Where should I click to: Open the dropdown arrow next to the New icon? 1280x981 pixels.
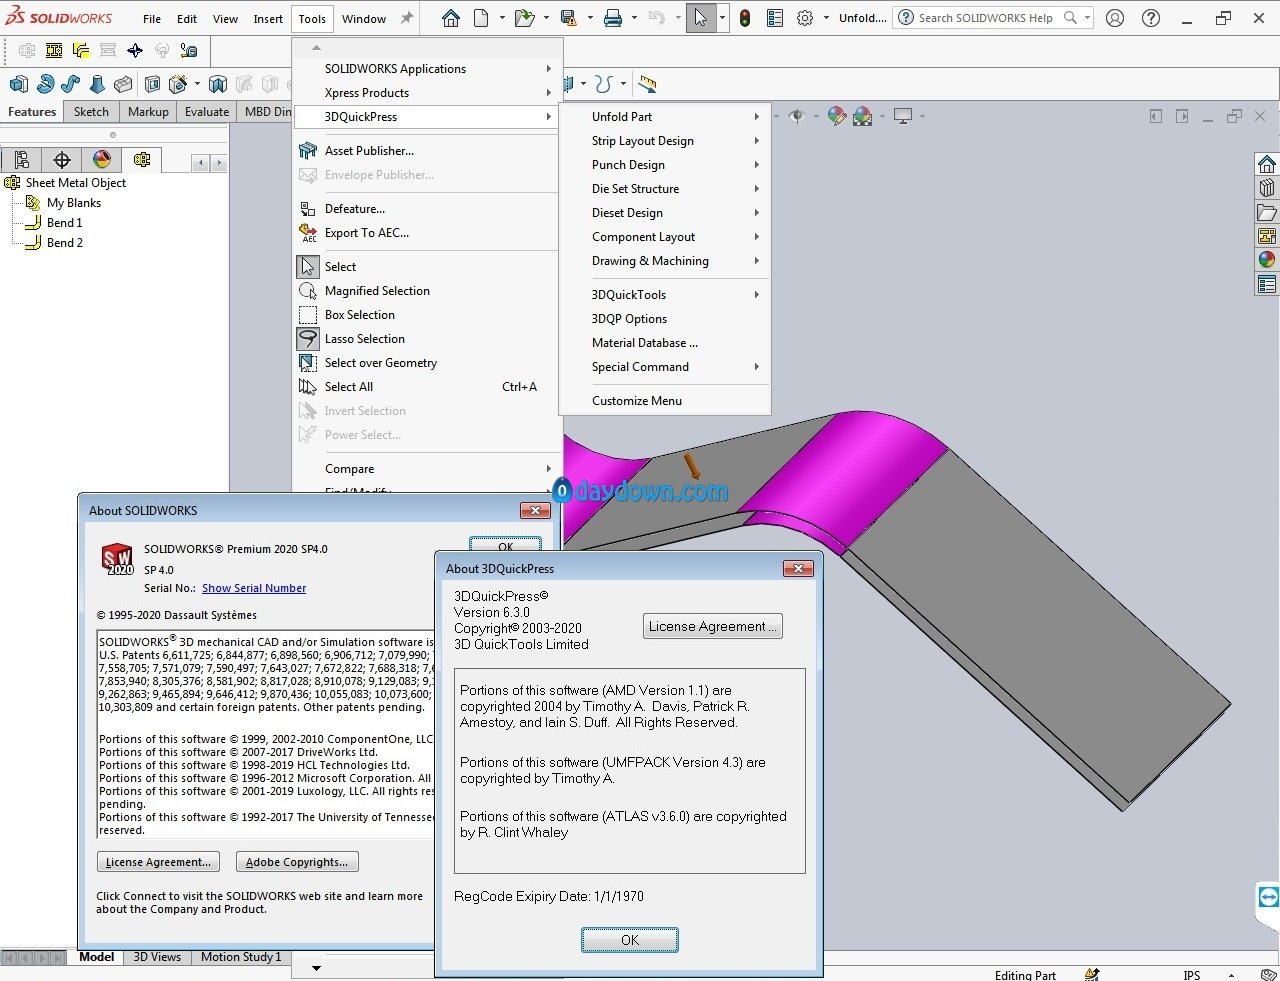502,18
